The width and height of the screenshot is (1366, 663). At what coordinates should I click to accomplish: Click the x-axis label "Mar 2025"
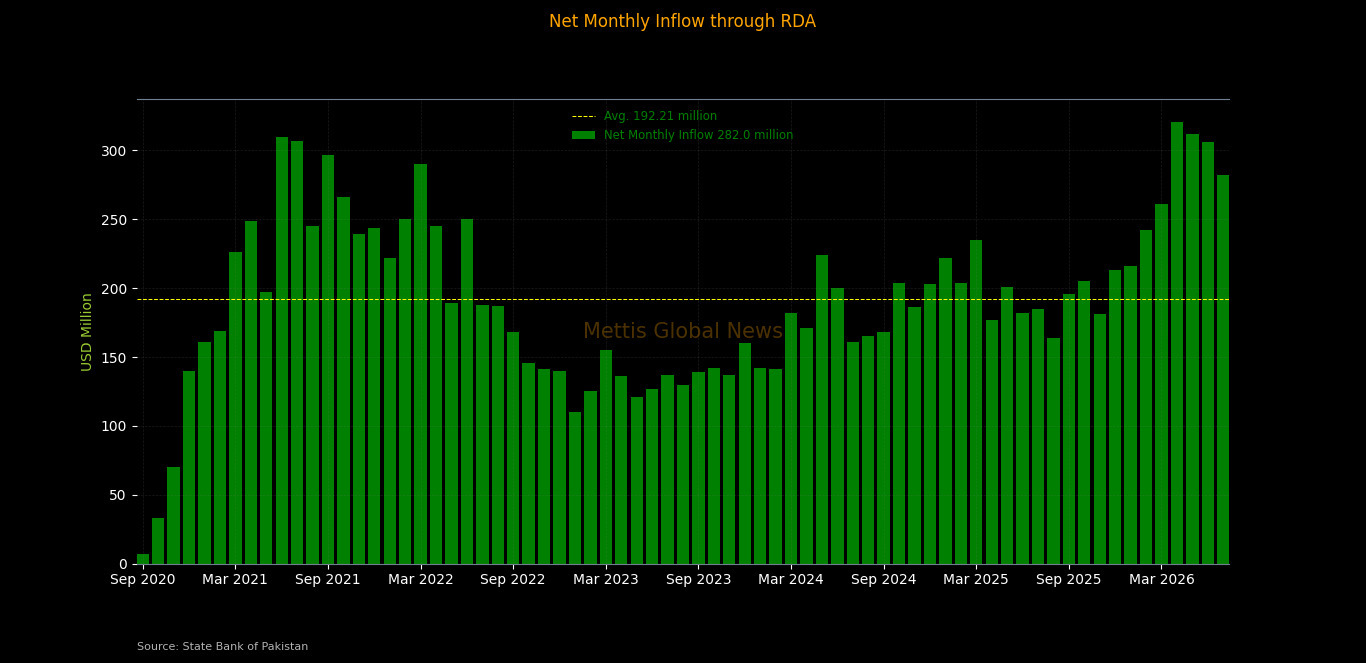(x=976, y=580)
